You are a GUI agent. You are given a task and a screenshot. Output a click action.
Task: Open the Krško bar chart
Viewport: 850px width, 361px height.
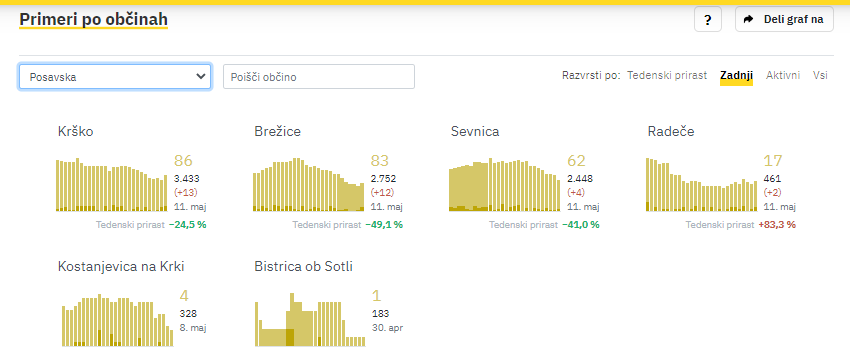tap(112, 184)
